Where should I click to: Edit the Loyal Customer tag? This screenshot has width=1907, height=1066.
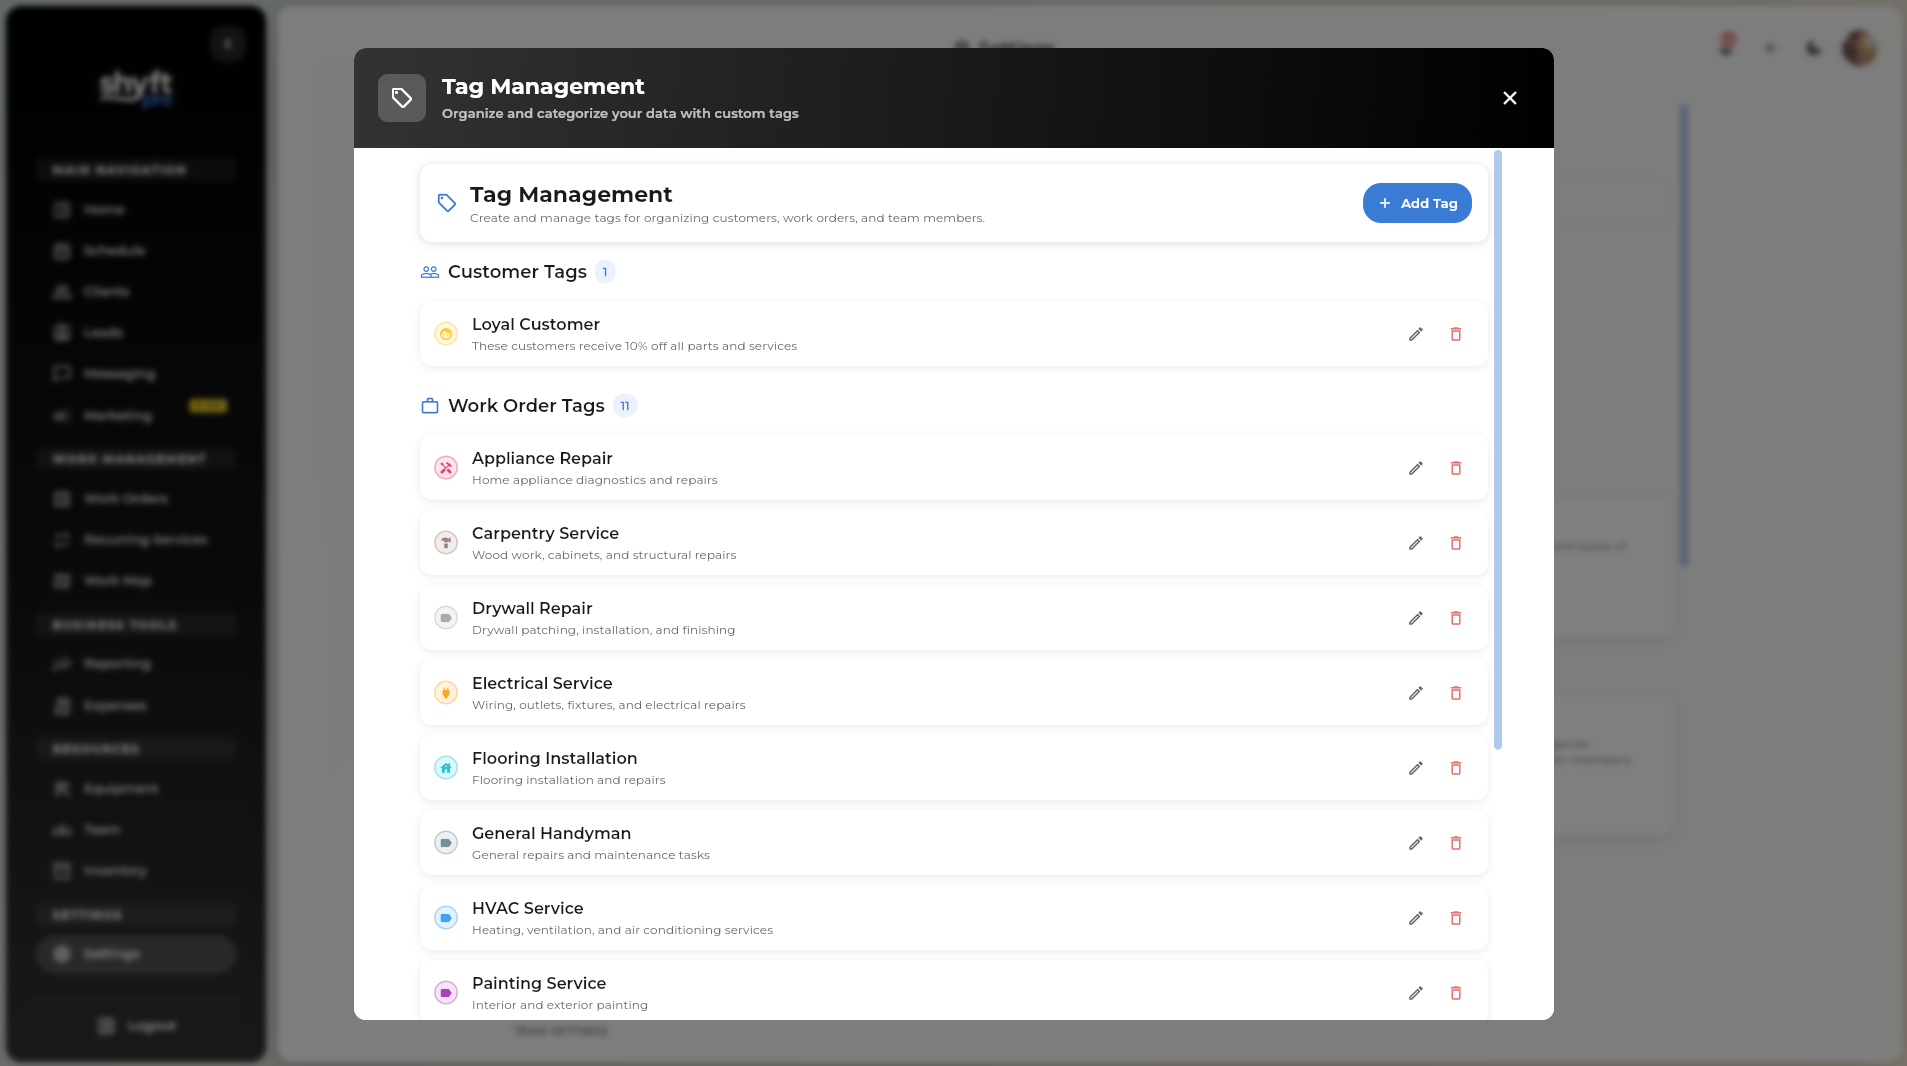point(1414,334)
